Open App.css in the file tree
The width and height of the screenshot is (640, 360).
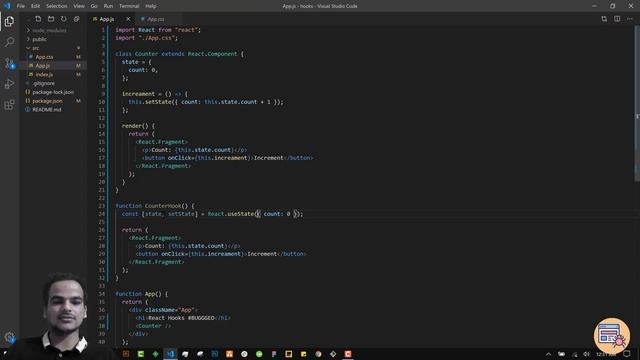click(x=44, y=57)
